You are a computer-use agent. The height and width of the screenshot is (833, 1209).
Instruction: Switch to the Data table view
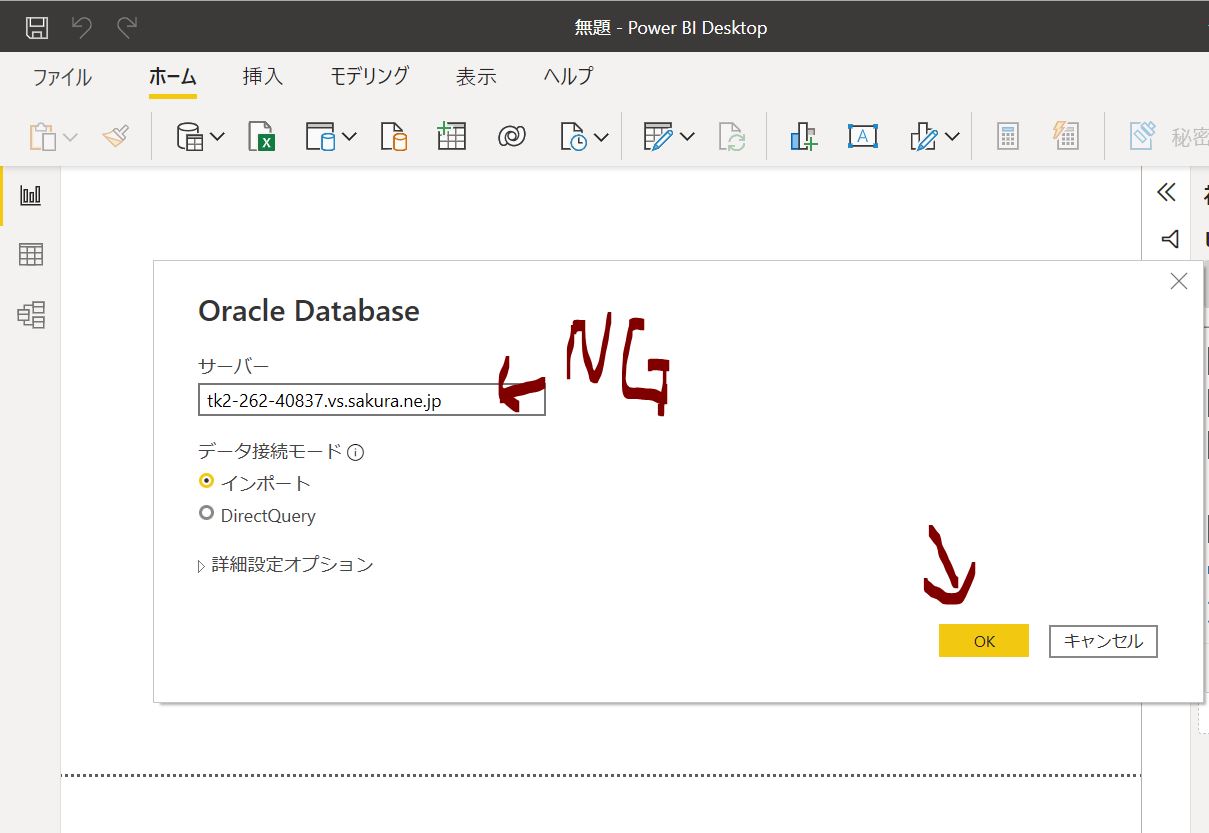[x=31, y=255]
